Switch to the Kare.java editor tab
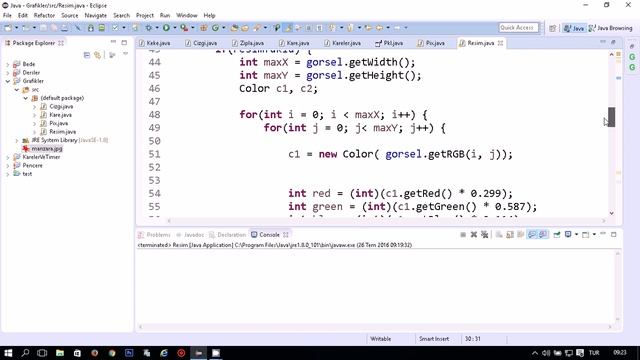640x360 pixels. [x=294, y=43]
